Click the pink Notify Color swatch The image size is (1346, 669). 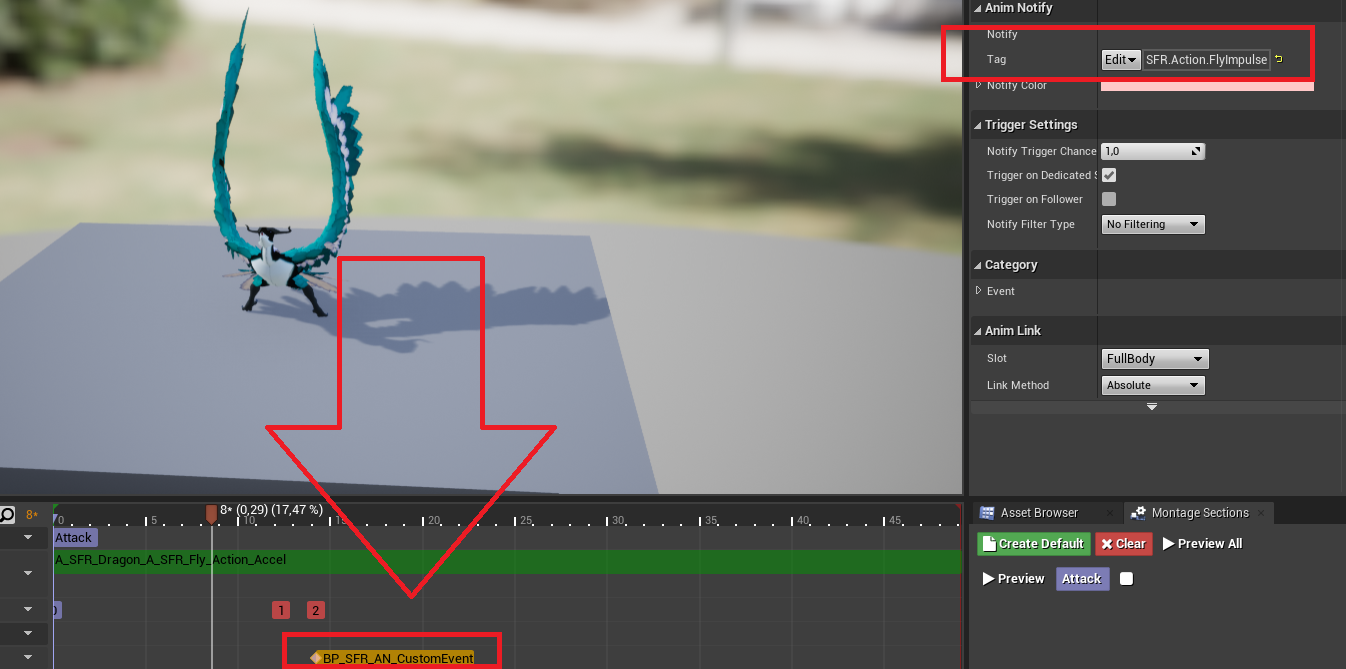(x=1206, y=86)
